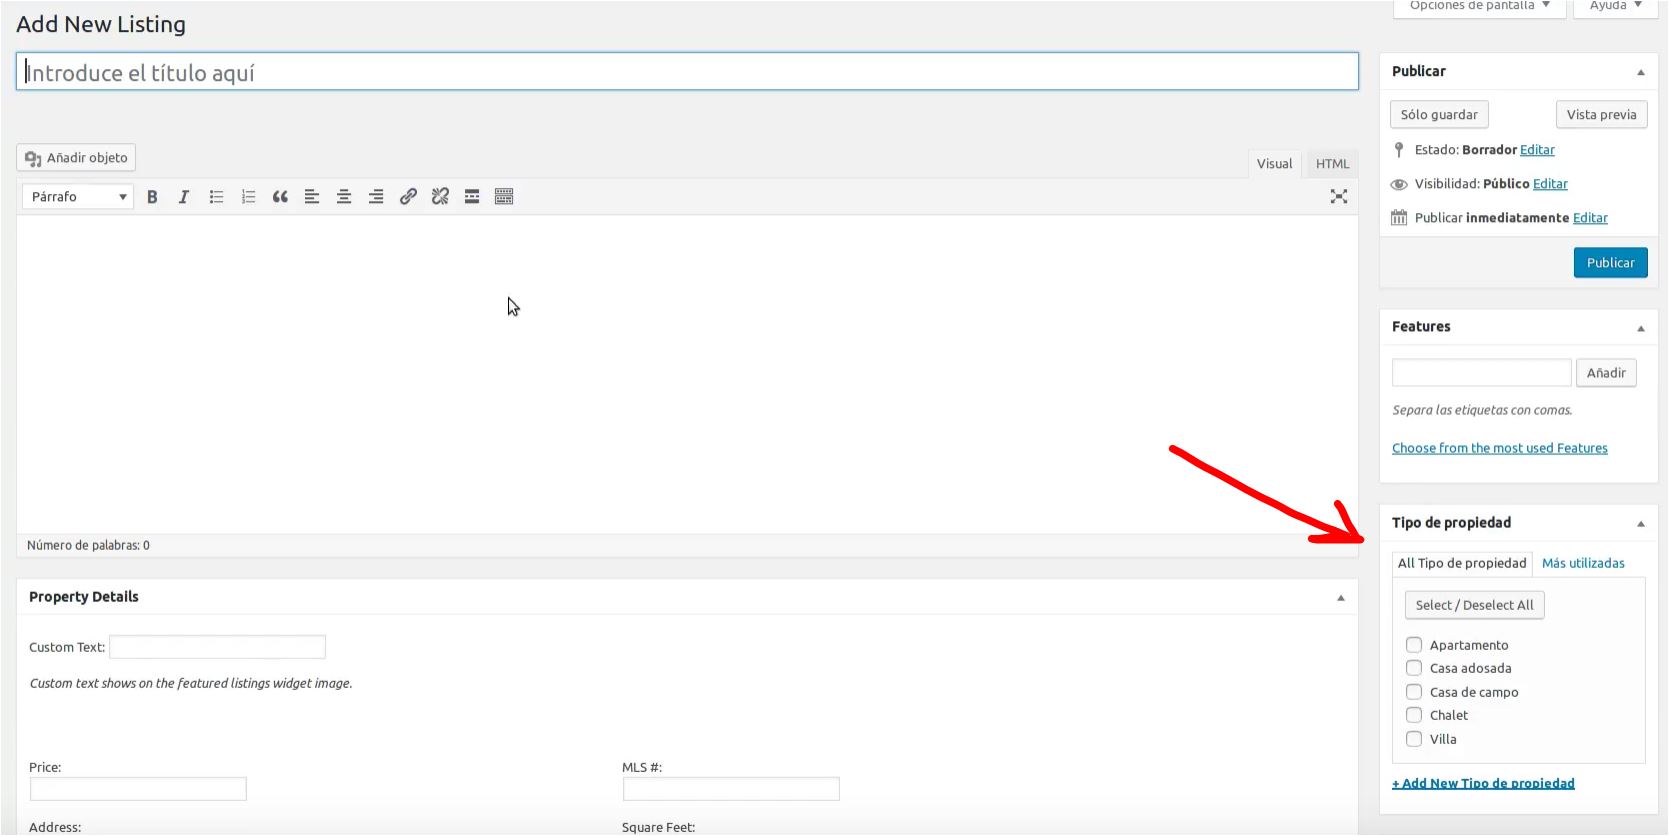Viewport: 1669px width, 836px height.
Task: Edit the Estado Borrador status
Action: 1537,150
